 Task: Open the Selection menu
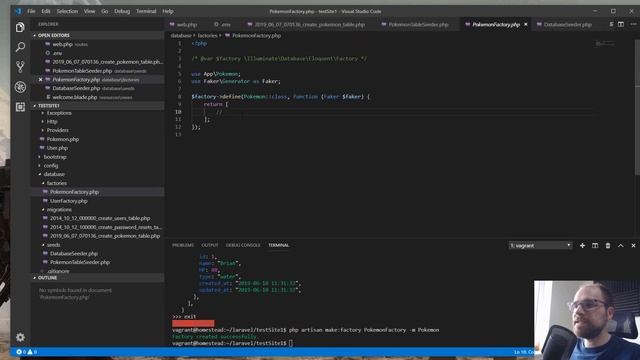coord(67,11)
